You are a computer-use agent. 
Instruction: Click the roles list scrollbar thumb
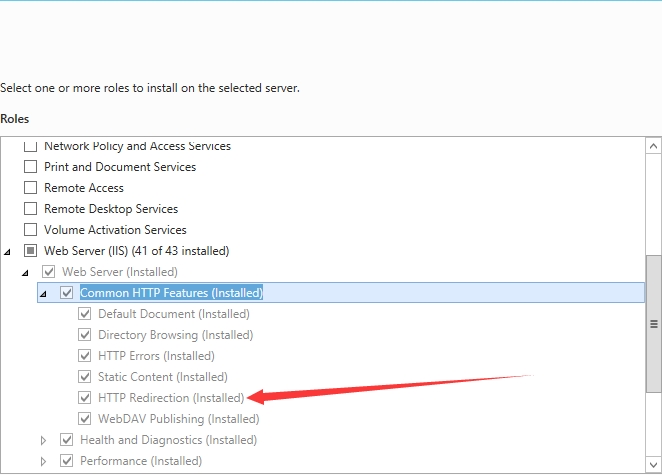tap(653, 324)
